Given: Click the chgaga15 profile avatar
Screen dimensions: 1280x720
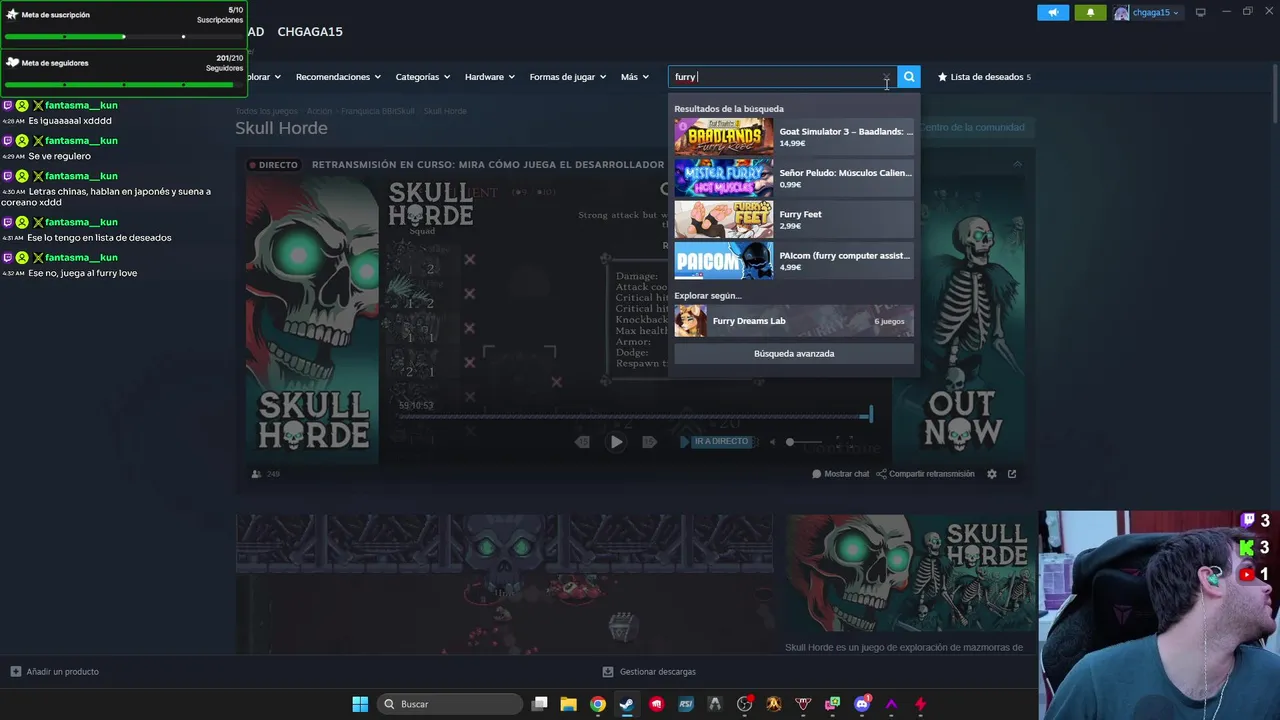Looking at the screenshot, I should pos(1121,13).
